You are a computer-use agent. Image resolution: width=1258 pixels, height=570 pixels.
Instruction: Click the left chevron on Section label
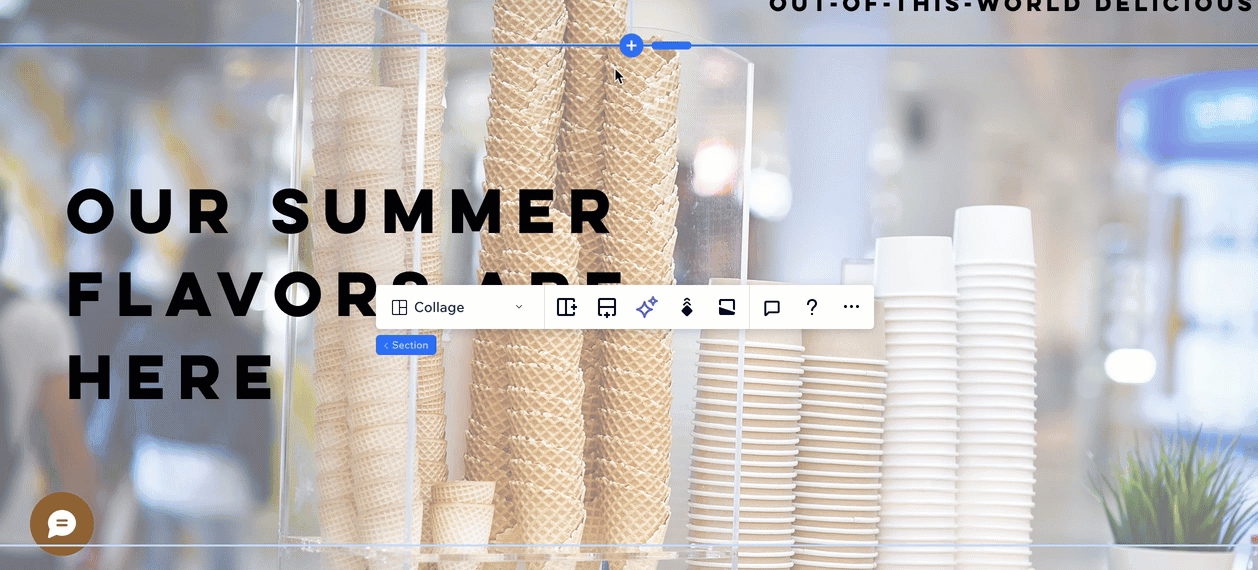386,345
